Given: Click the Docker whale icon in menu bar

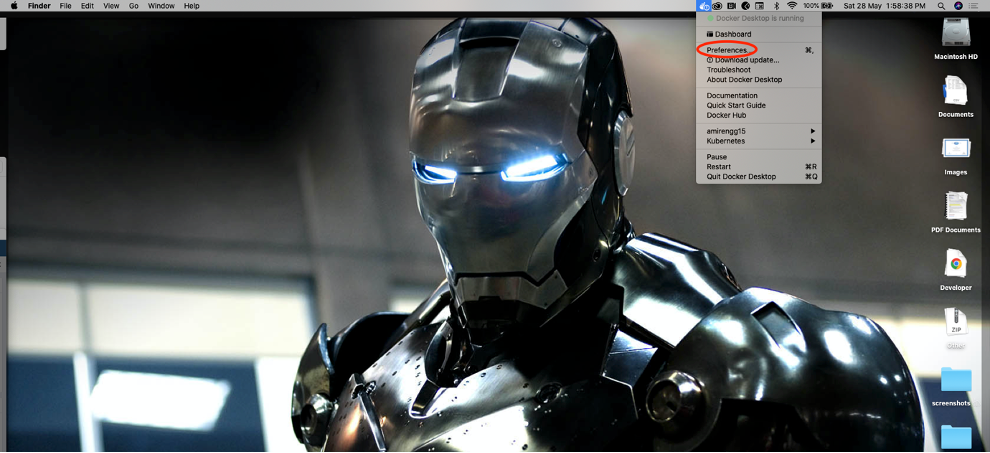Looking at the screenshot, I should point(704,6).
